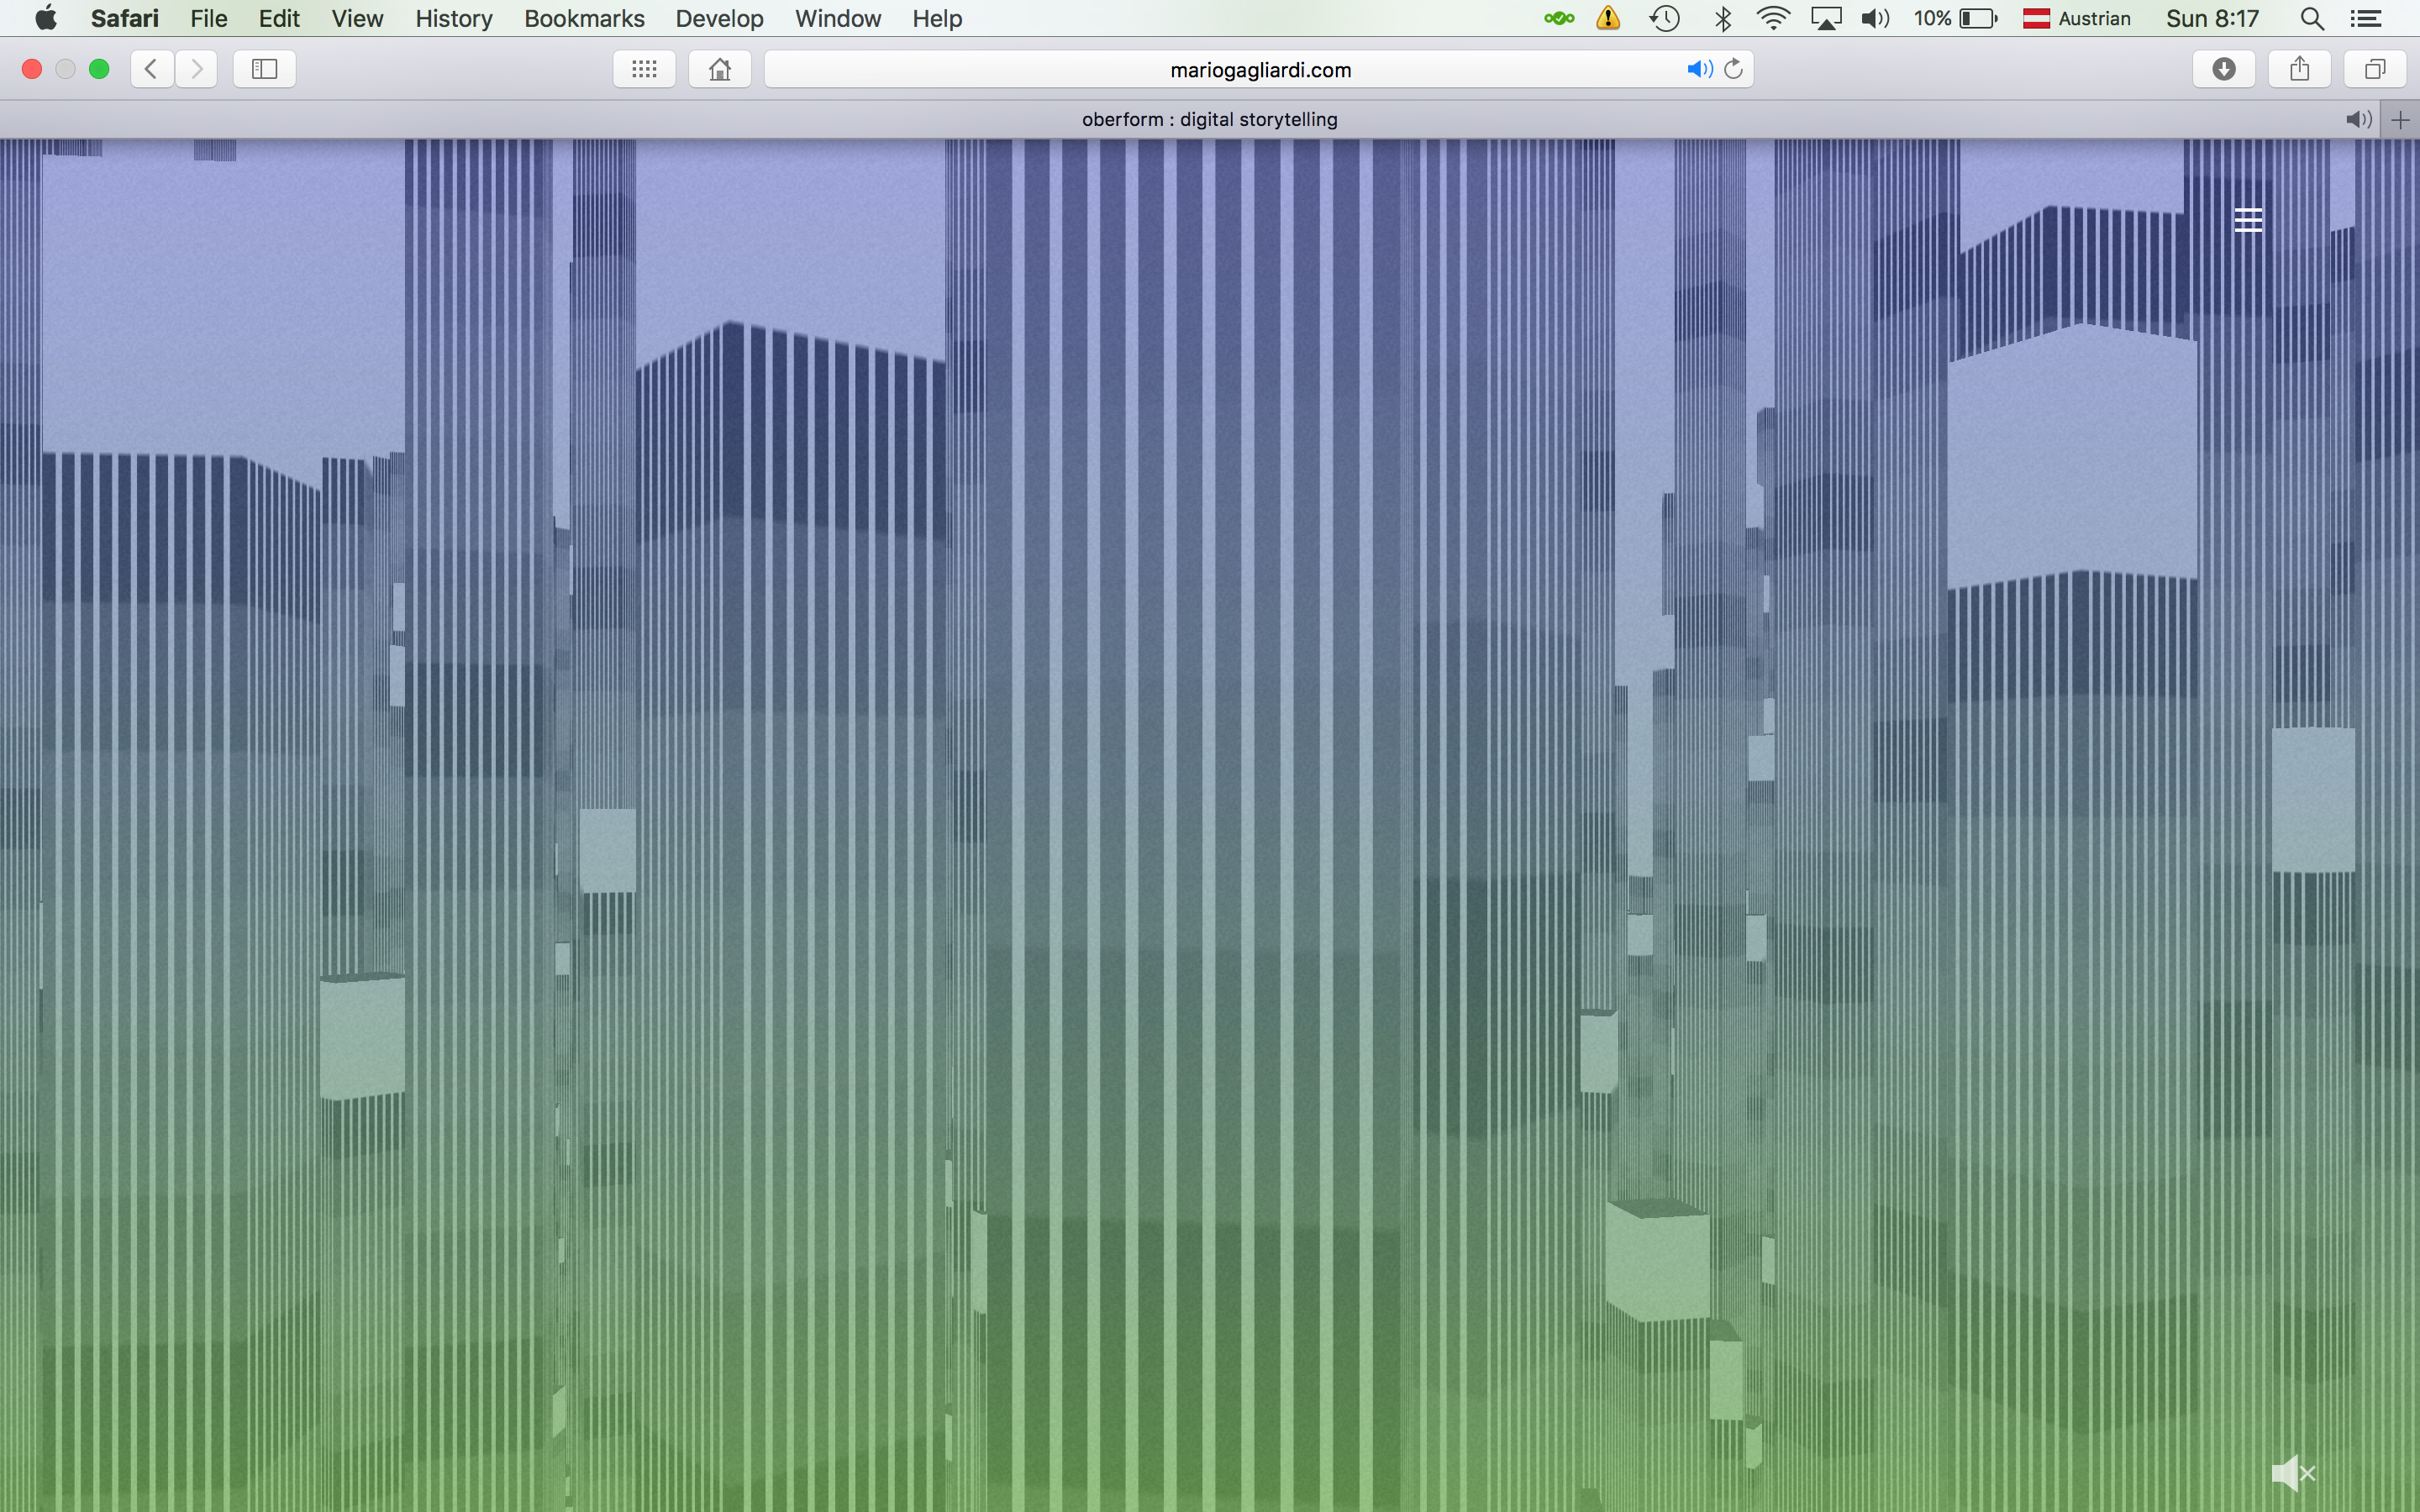Select the oberform : digital storytelling tab
The image size is (2420, 1512).
[1209, 119]
